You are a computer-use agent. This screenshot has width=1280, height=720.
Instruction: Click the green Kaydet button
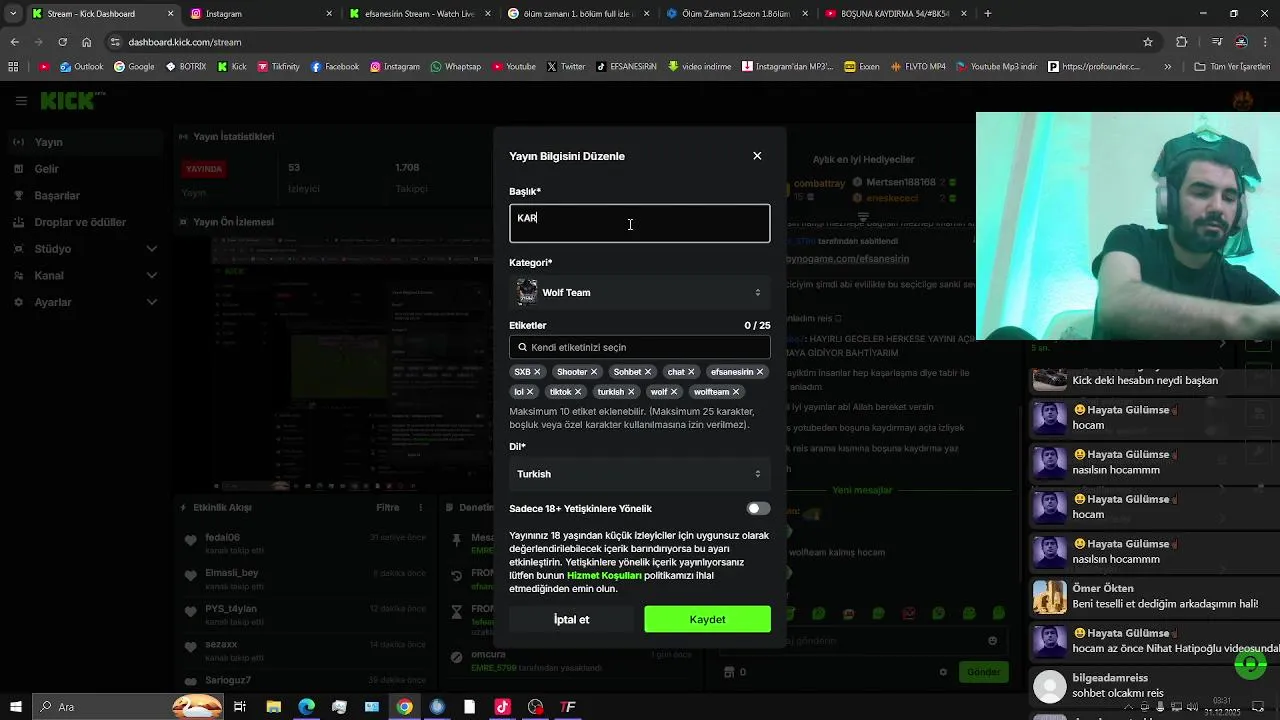pyautogui.click(x=707, y=620)
